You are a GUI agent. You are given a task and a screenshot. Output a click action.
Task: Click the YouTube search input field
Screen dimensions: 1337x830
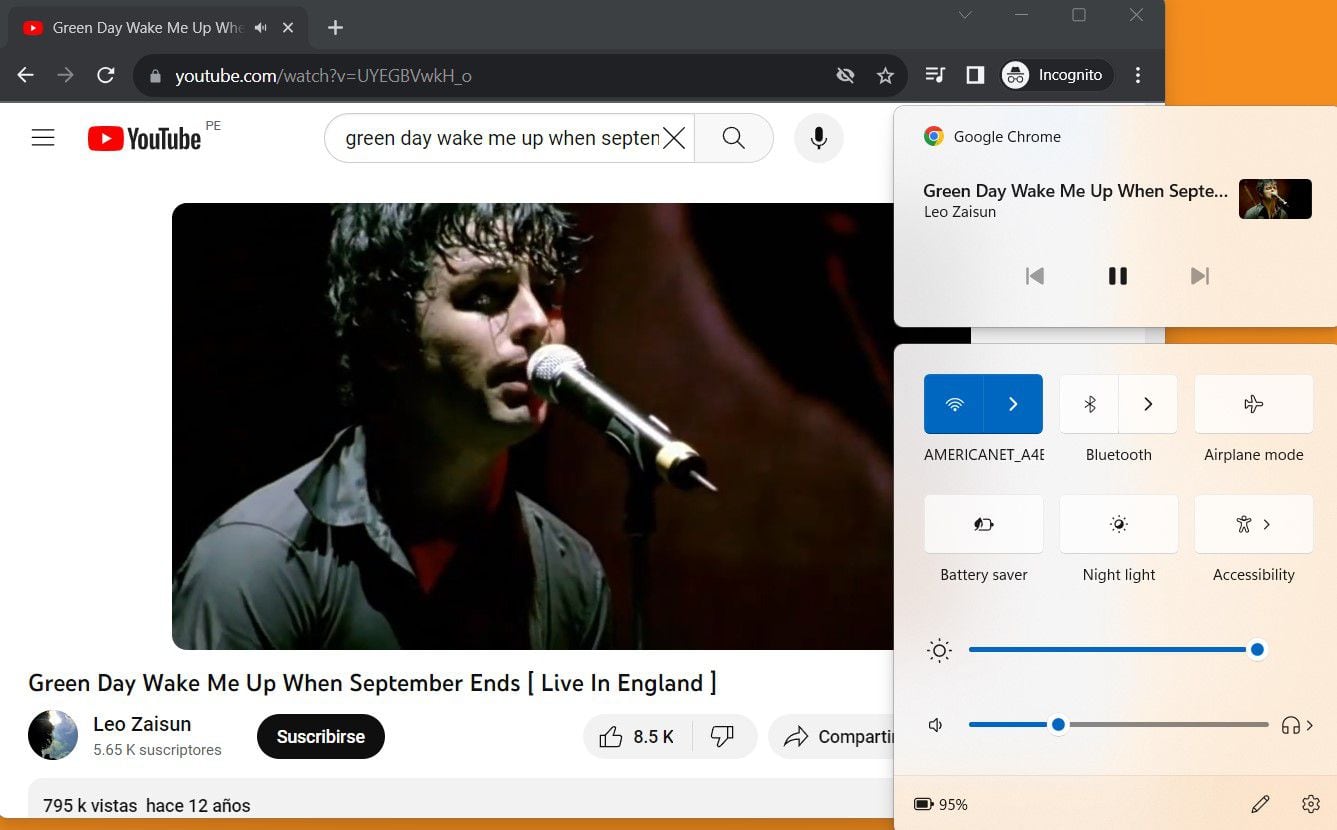(x=500, y=138)
